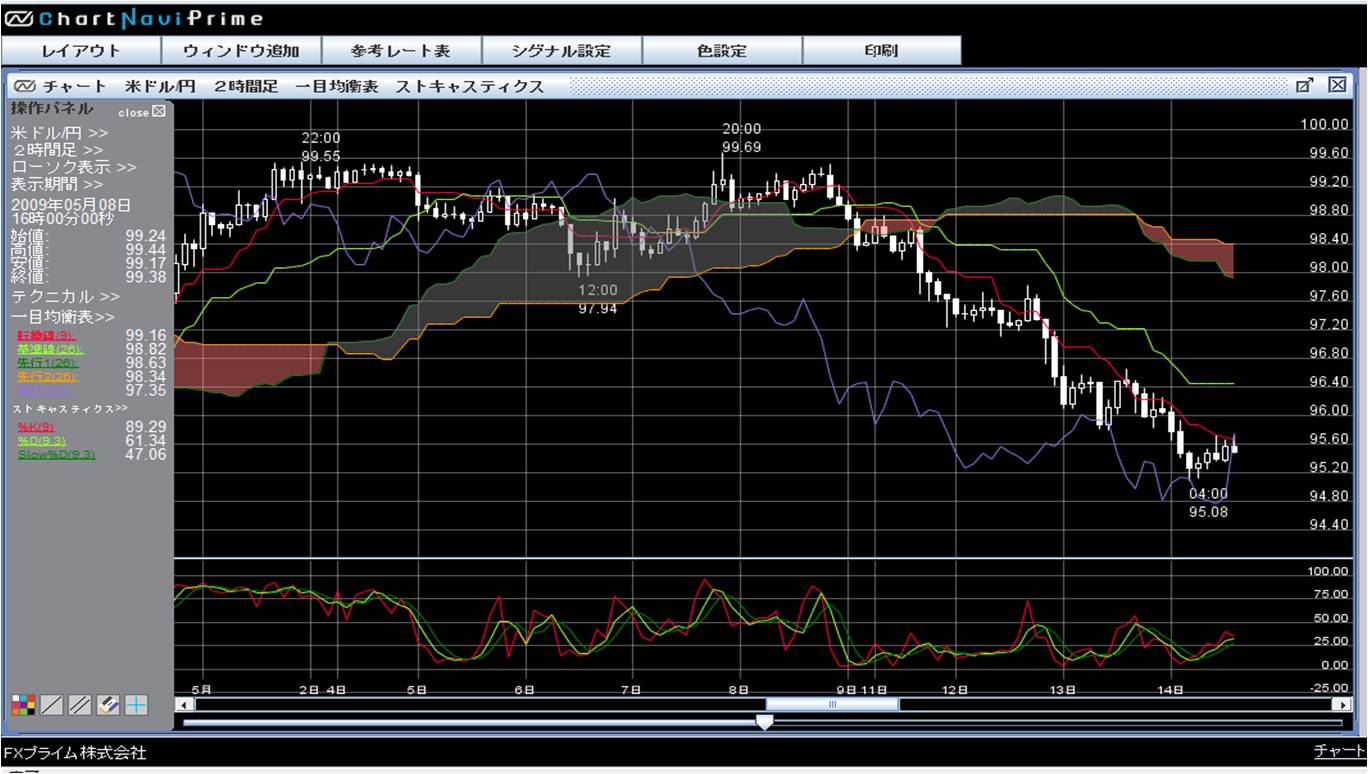Click the 終値 close value 99.38
The width and height of the screenshot is (1368, 774).
[x=146, y=277]
